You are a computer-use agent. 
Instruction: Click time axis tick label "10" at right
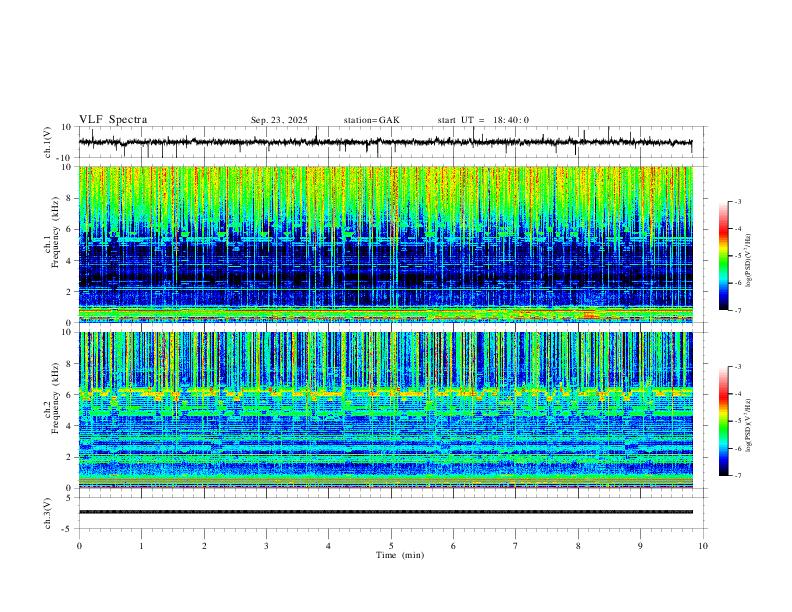[x=703, y=546]
